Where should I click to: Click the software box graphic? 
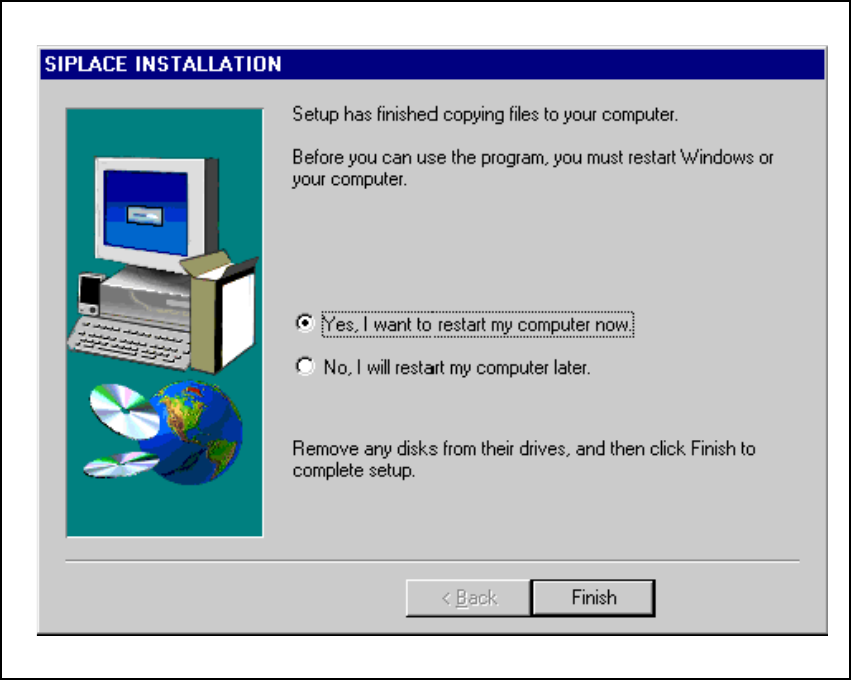click(x=220, y=312)
